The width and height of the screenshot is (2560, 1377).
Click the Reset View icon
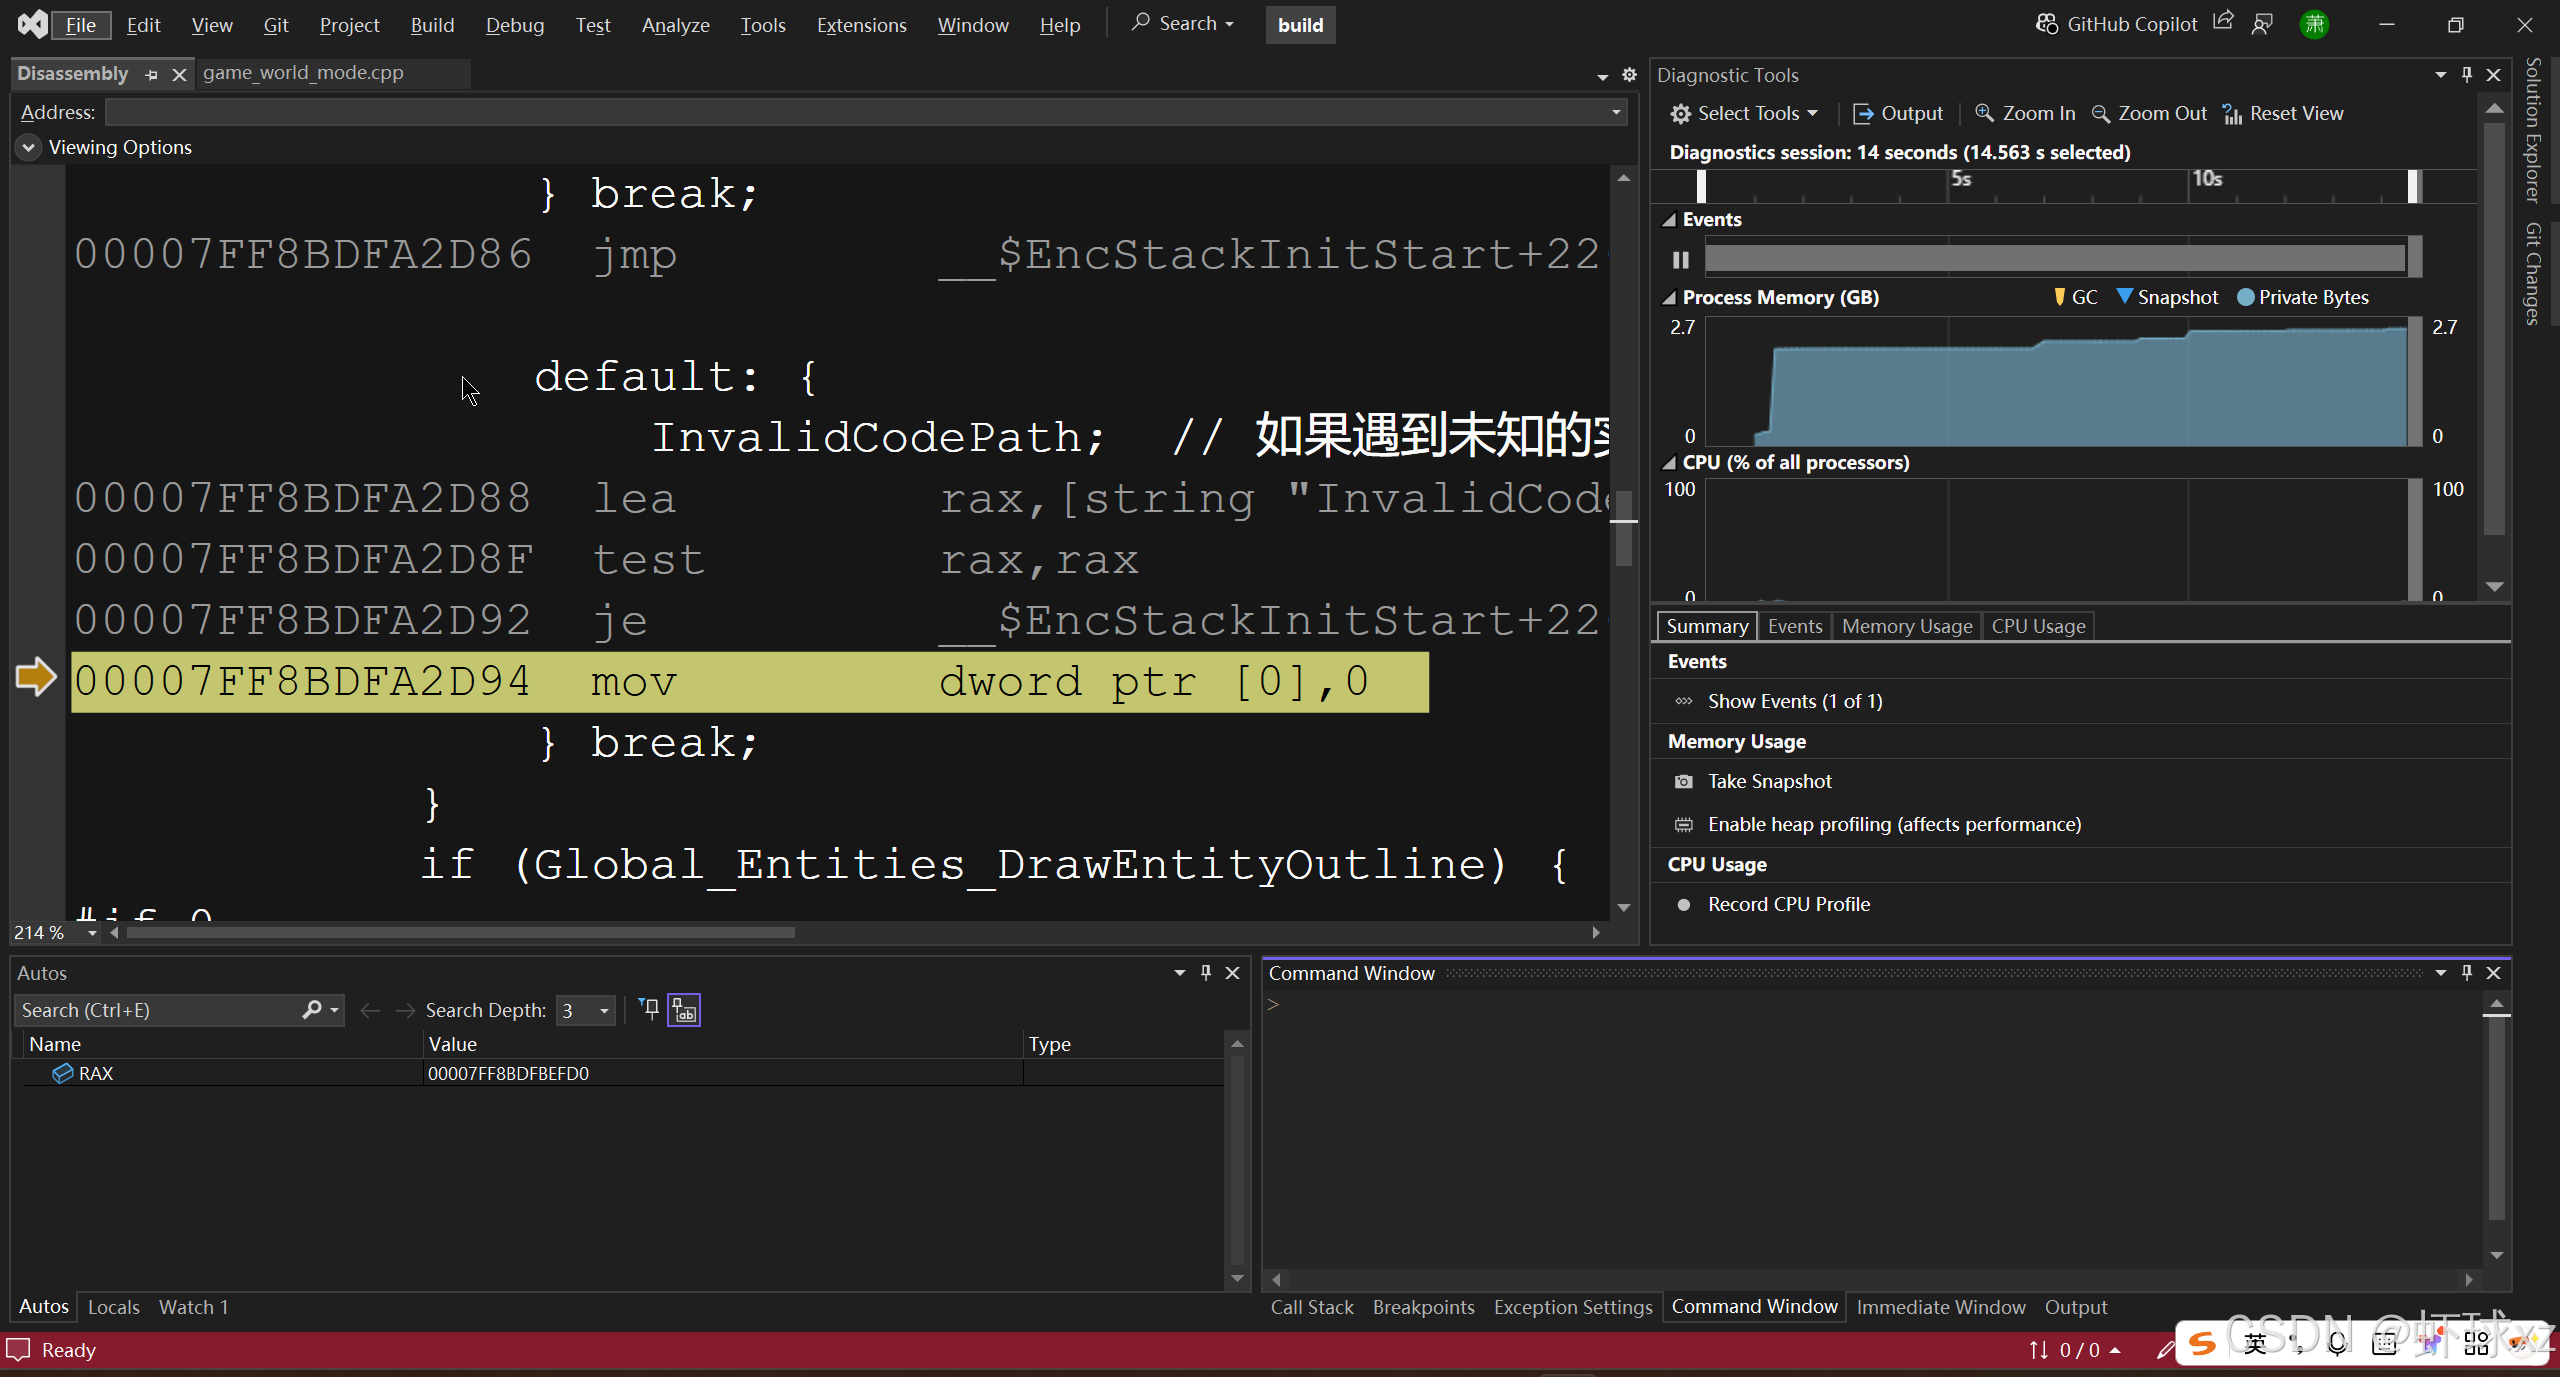[2232, 114]
